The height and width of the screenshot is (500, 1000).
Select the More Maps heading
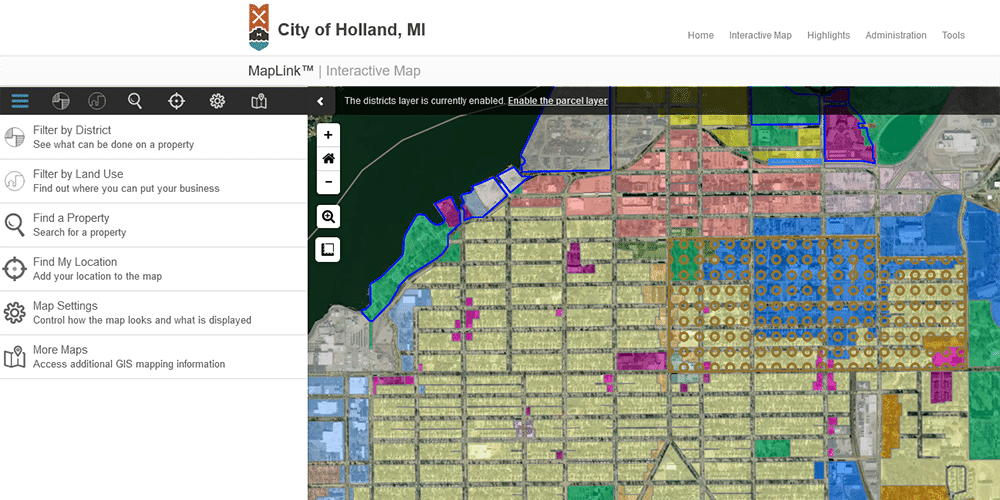[x=60, y=350]
